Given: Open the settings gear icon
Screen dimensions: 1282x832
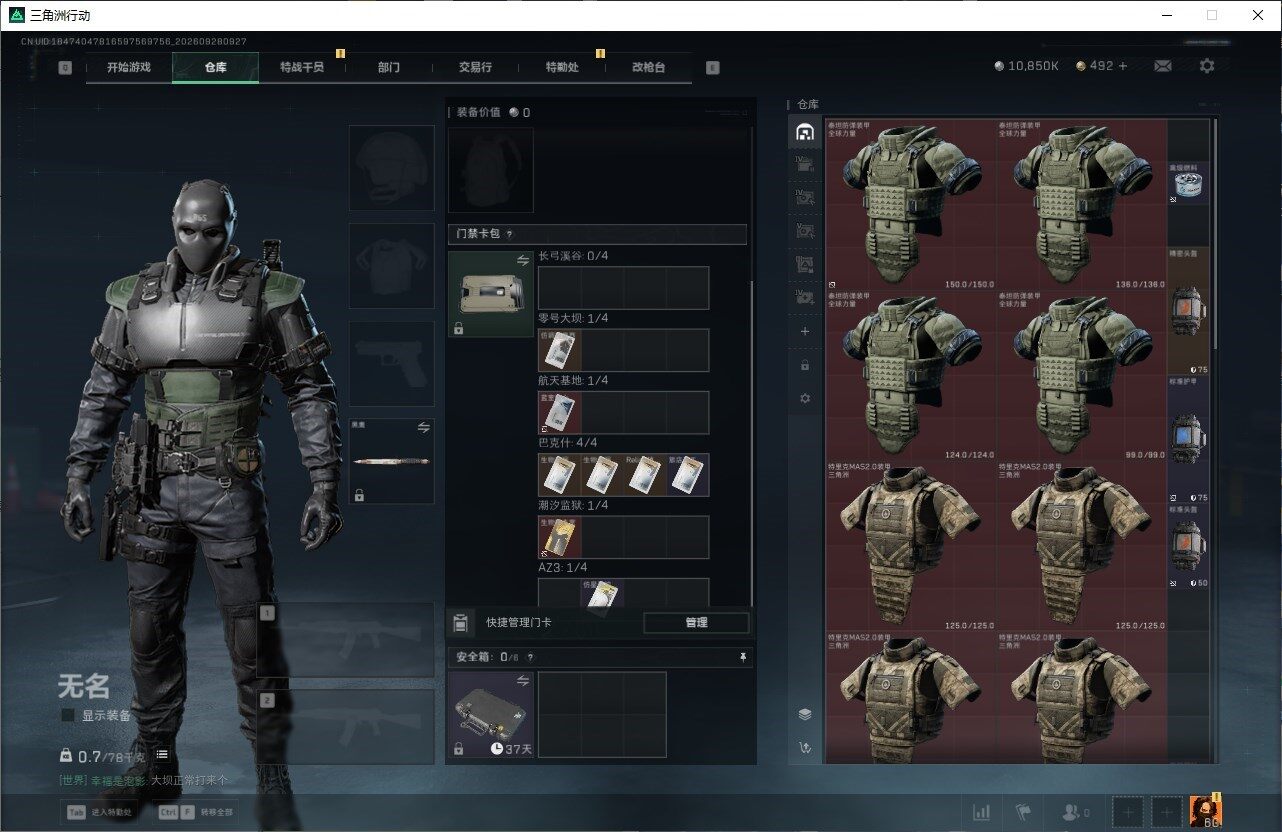Looking at the screenshot, I should [x=1207, y=66].
